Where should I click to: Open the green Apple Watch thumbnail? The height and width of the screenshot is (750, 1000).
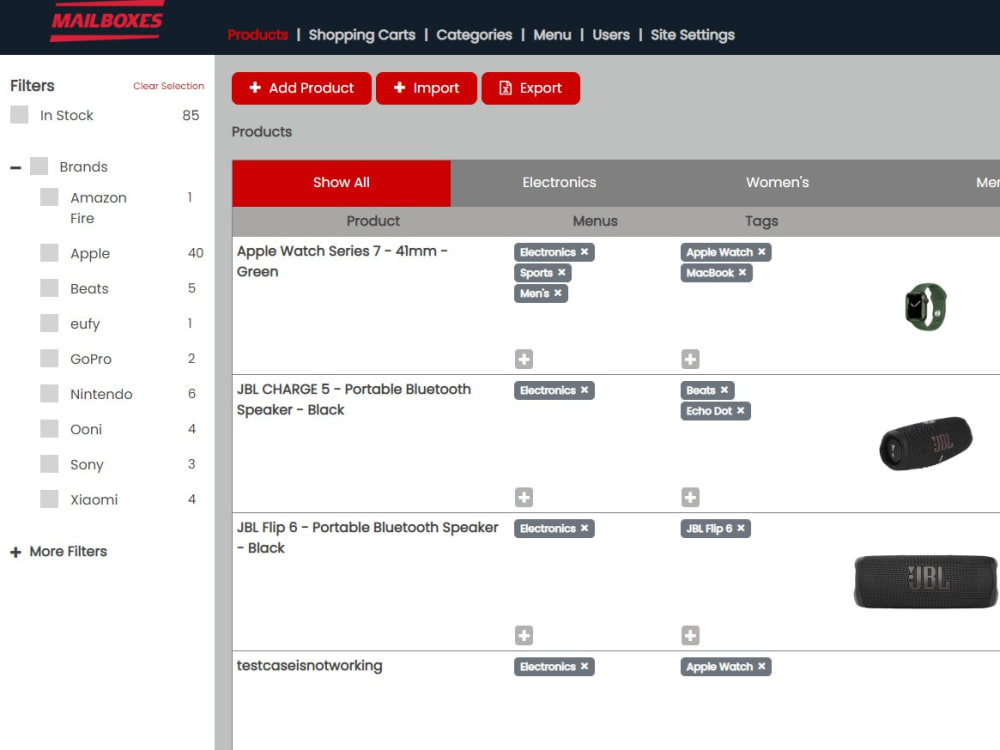click(x=926, y=307)
